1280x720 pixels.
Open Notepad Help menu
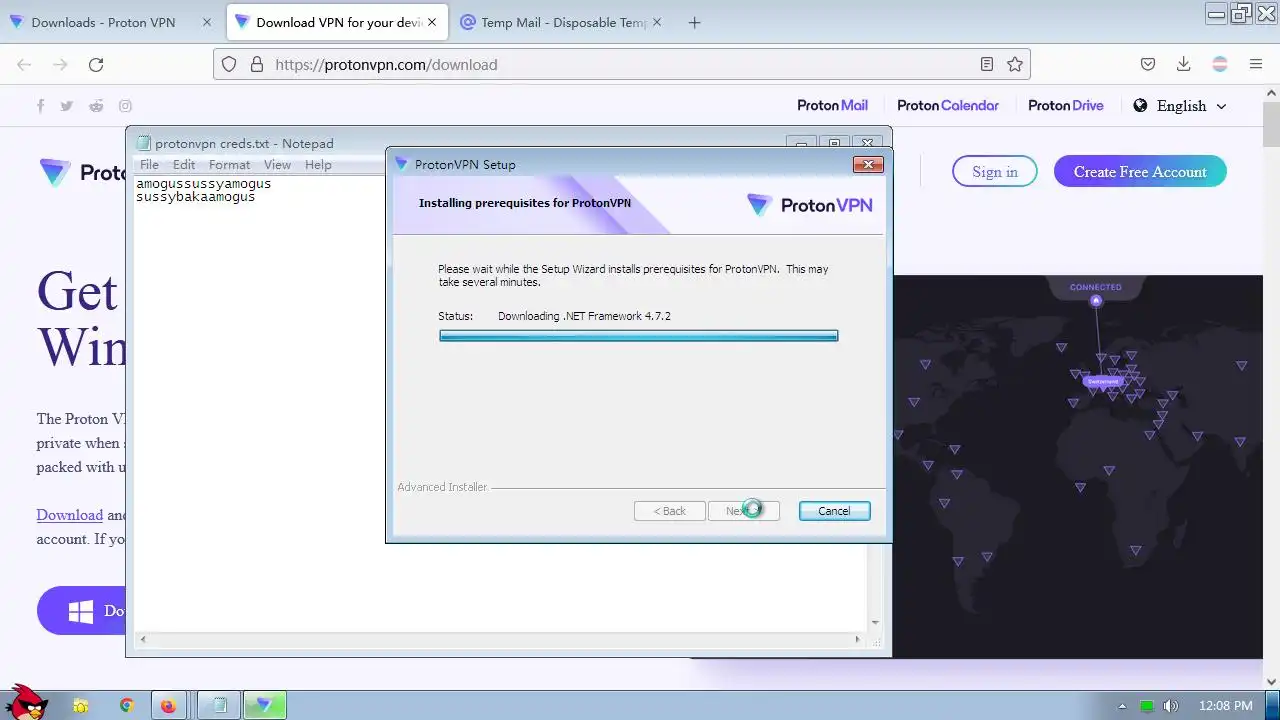coord(318,165)
